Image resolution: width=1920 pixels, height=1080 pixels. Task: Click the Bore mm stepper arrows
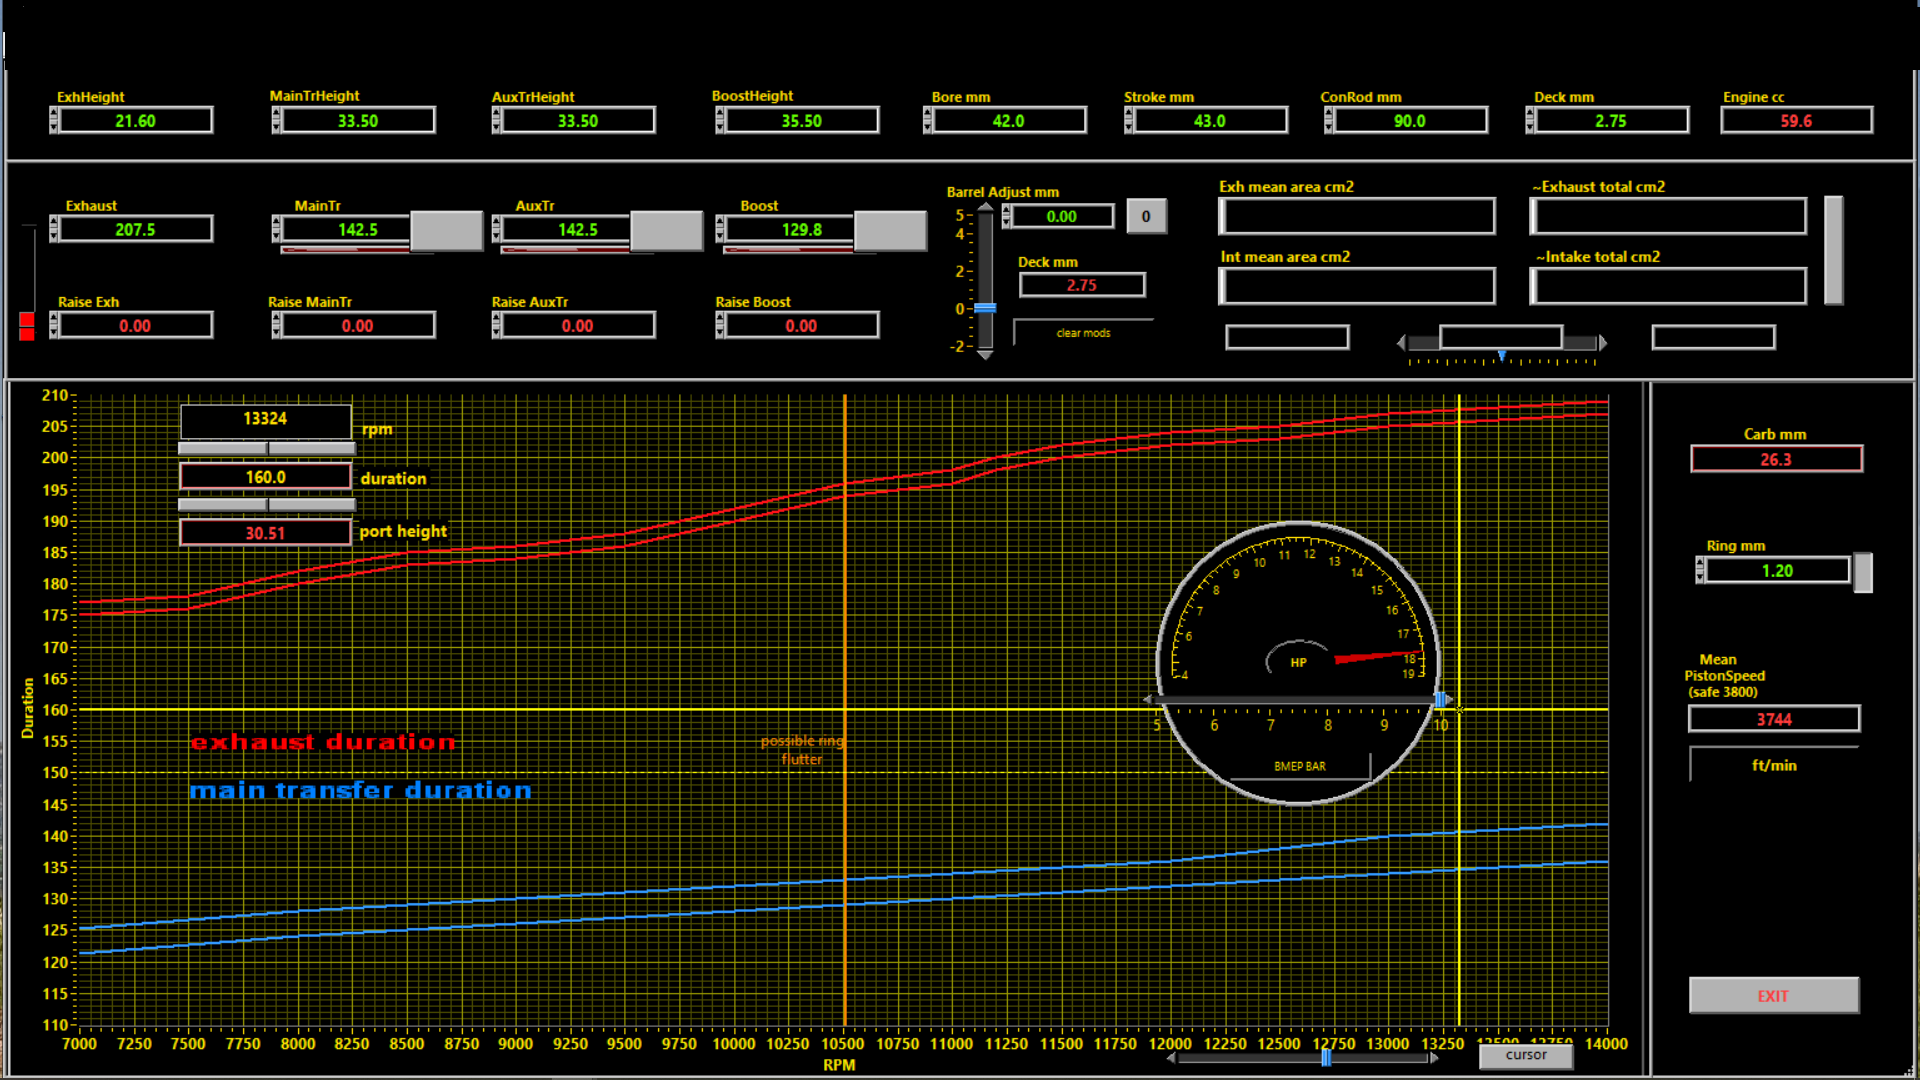[x=928, y=121]
